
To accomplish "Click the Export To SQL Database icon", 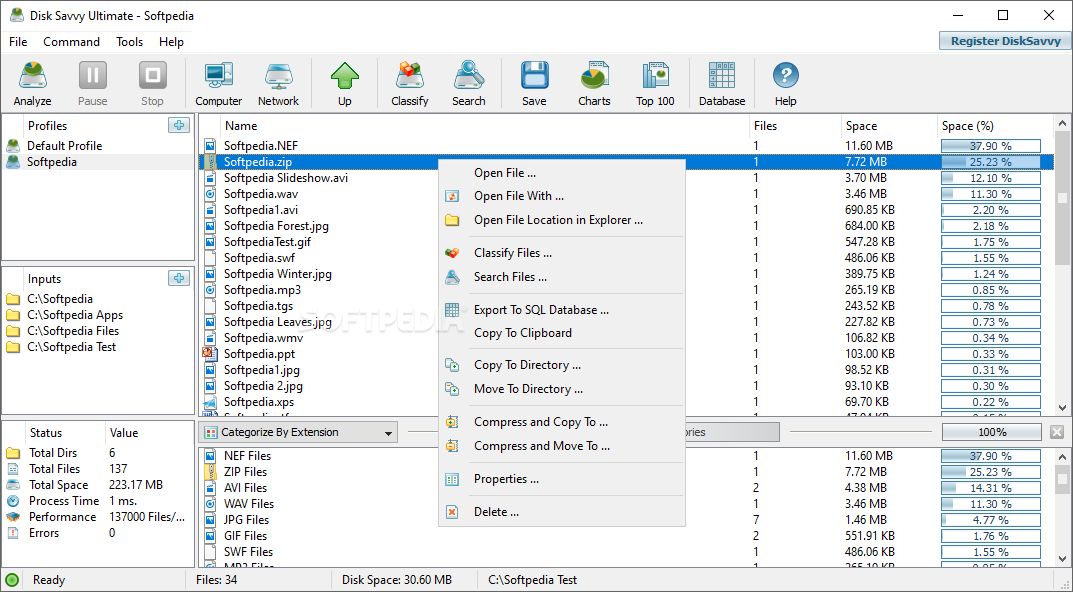I will click(452, 310).
